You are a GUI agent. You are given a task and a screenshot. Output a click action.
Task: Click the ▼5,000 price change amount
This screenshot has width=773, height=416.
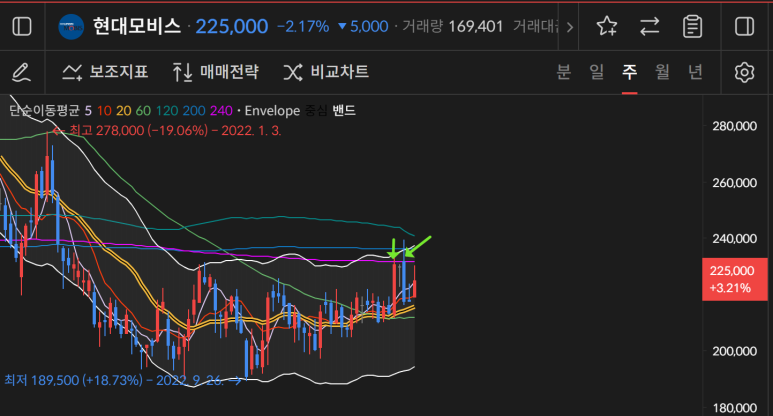pos(363,27)
